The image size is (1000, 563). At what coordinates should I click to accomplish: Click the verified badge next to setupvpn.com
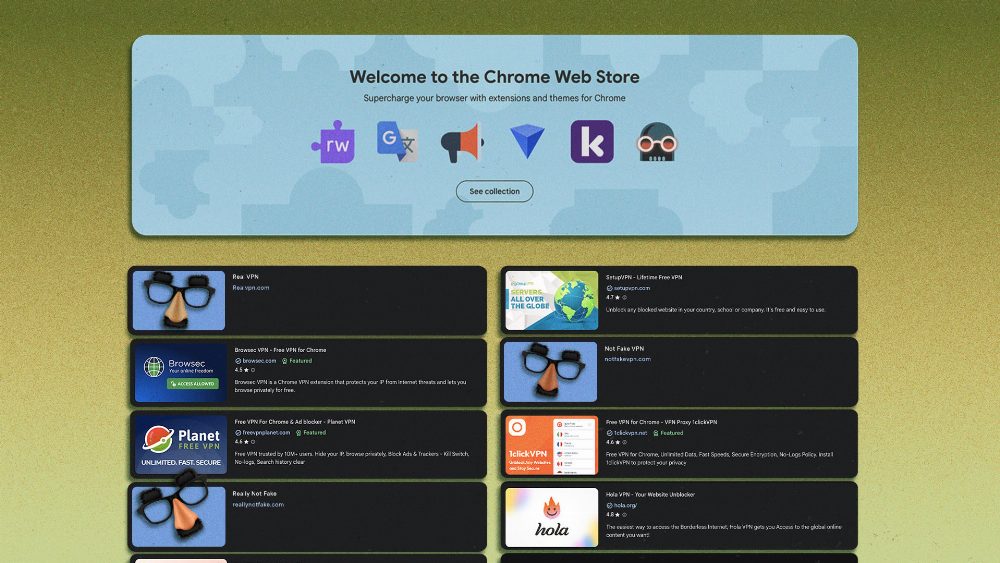click(x=609, y=288)
